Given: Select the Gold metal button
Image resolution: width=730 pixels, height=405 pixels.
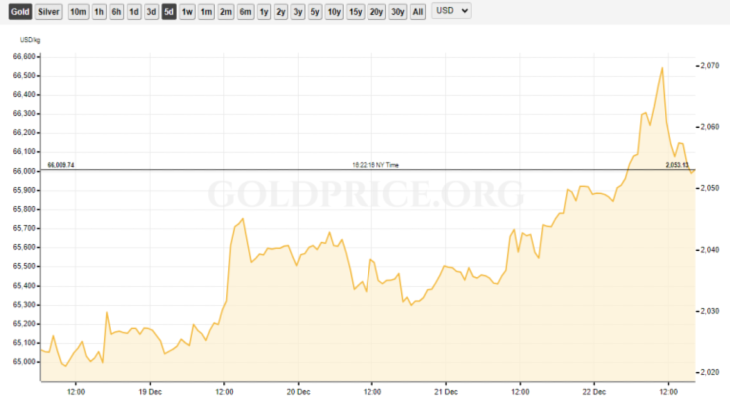Looking at the screenshot, I should point(20,12).
